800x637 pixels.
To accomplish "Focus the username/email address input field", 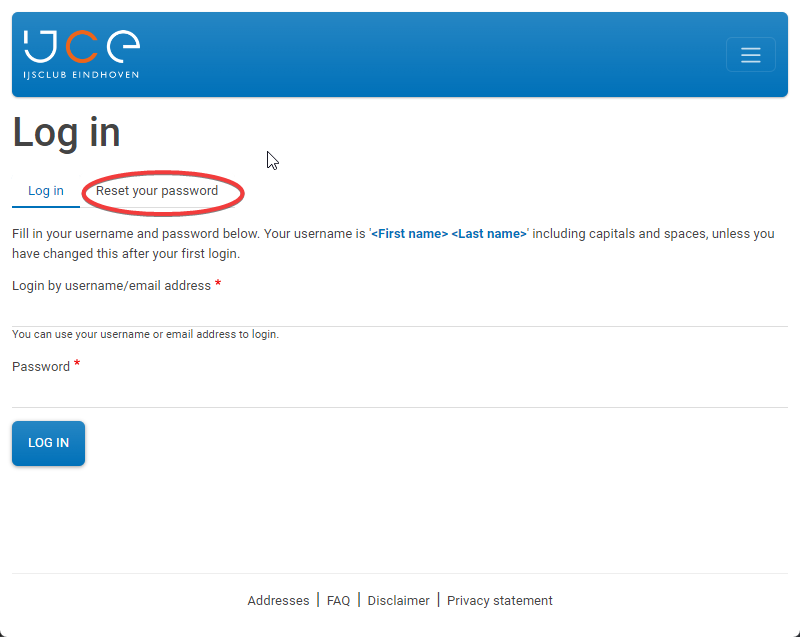I will coord(400,312).
